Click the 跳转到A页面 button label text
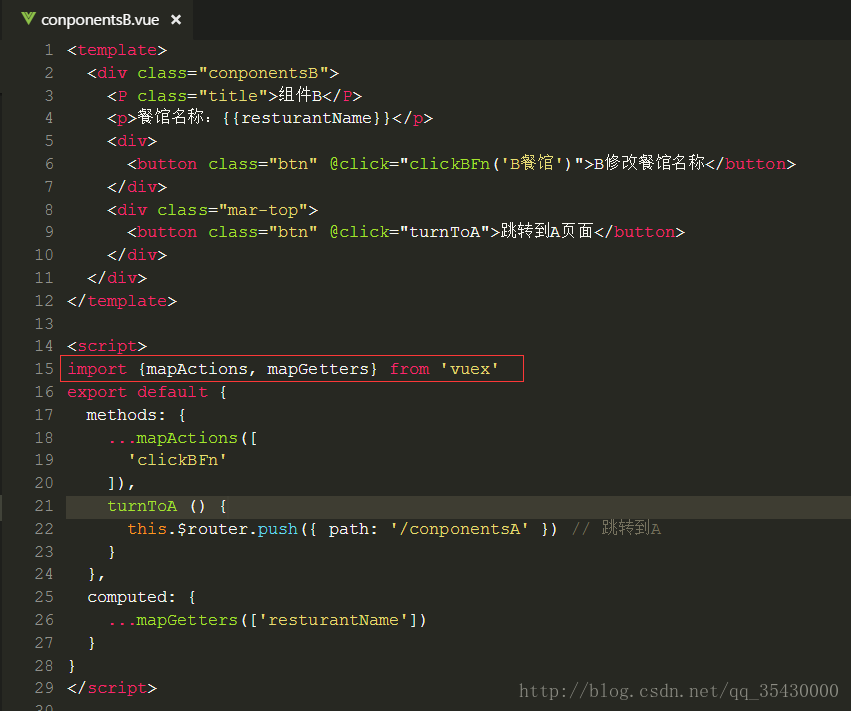 point(547,232)
